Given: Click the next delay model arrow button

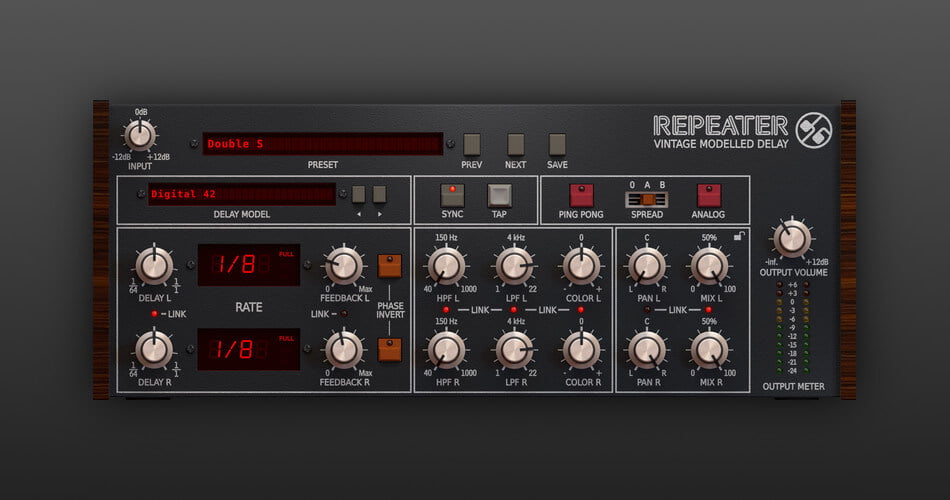Looking at the screenshot, I should click(x=379, y=194).
